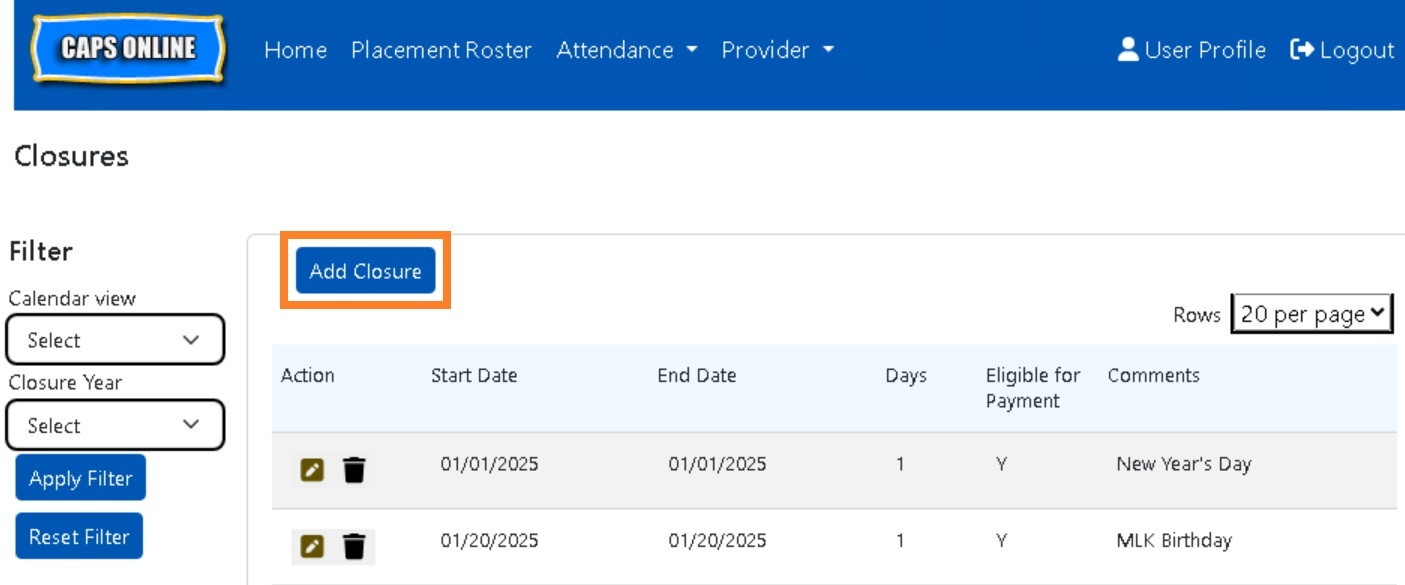Viewport: 1405px width, 585px height.
Task: Edit the New Year's Day closure
Action: [313, 469]
